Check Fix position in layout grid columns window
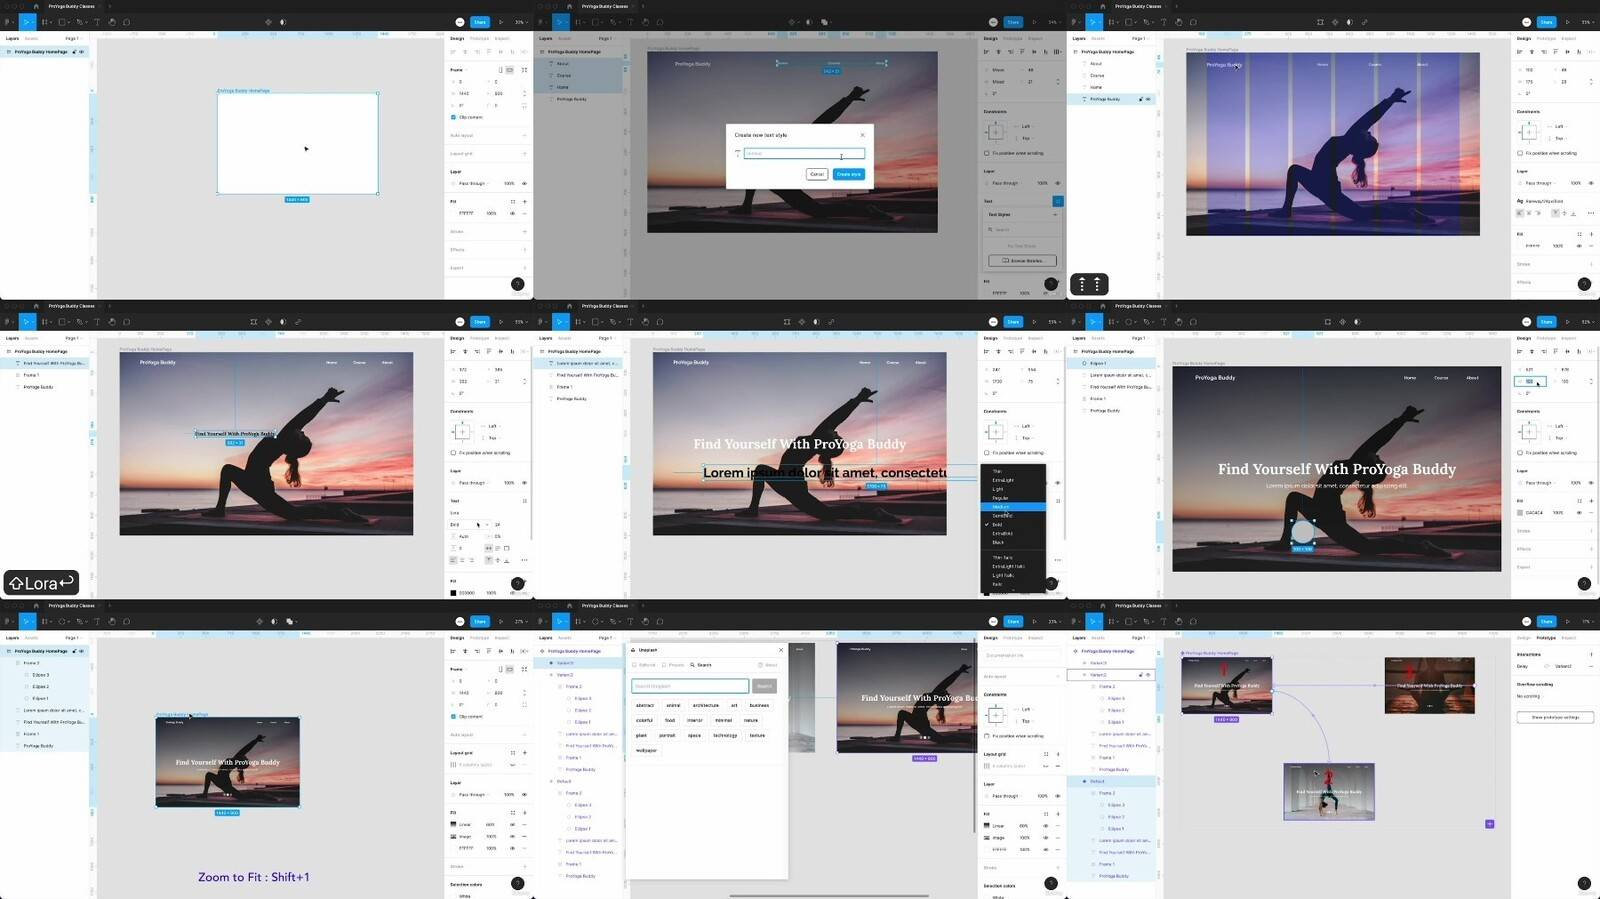The height and width of the screenshot is (899, 1600). pos(1520,153)
